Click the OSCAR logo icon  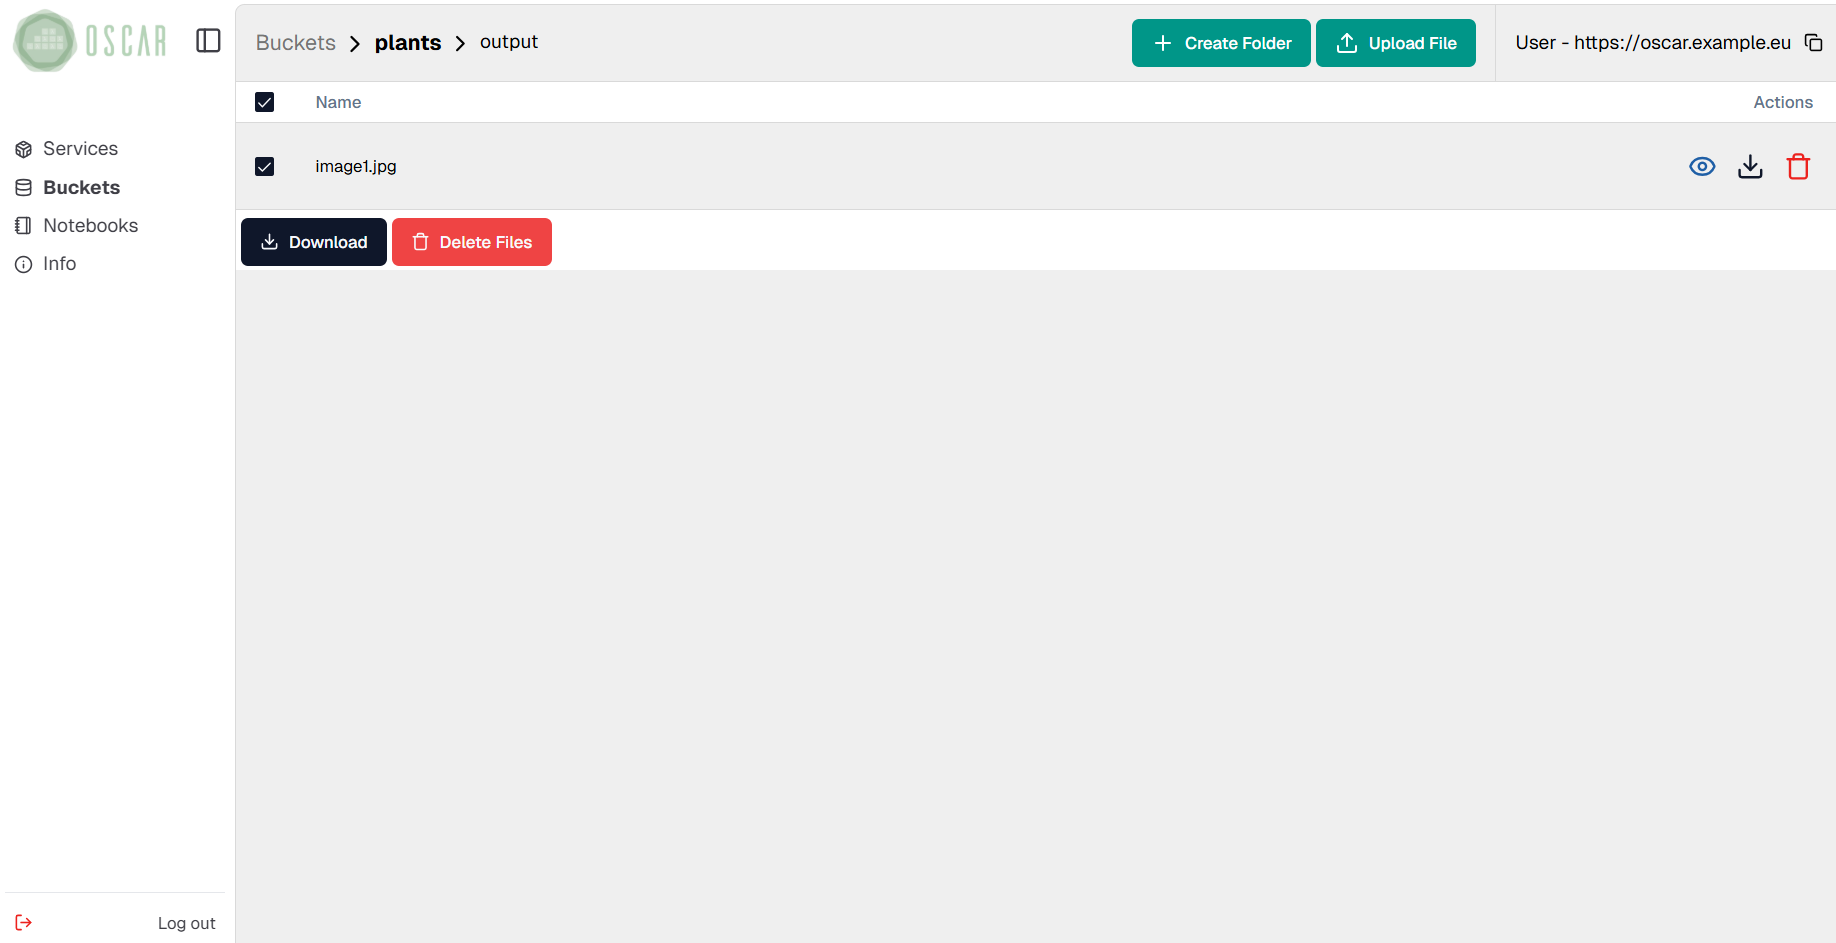point(45,41)
